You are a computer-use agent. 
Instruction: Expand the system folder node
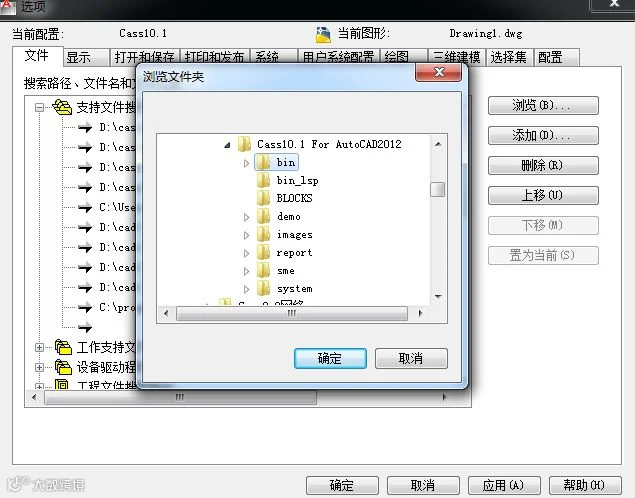246,289
